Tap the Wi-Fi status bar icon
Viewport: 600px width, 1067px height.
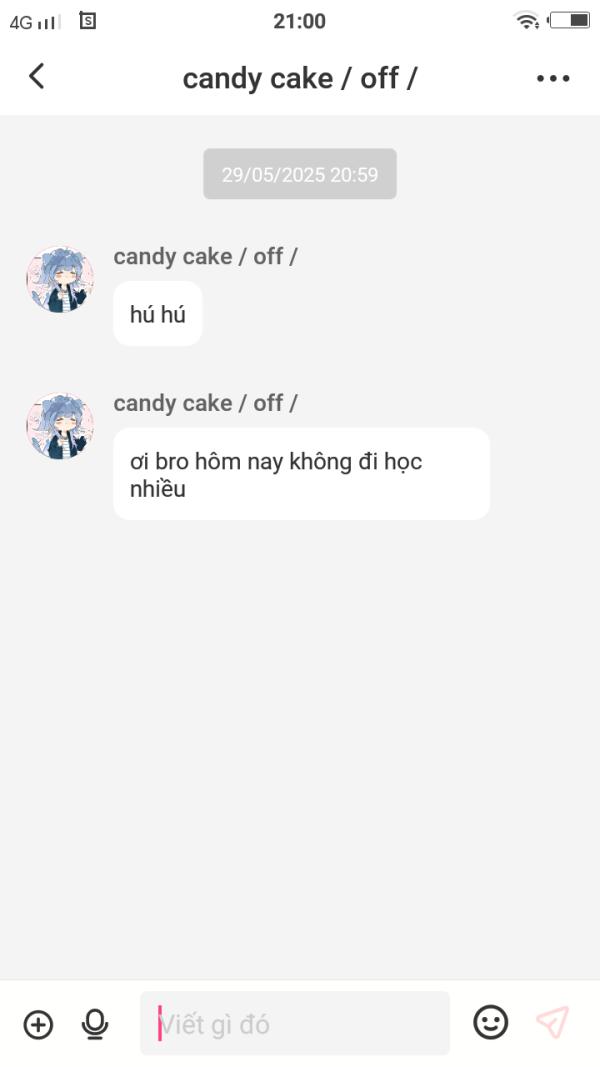(x=525, y=21)
